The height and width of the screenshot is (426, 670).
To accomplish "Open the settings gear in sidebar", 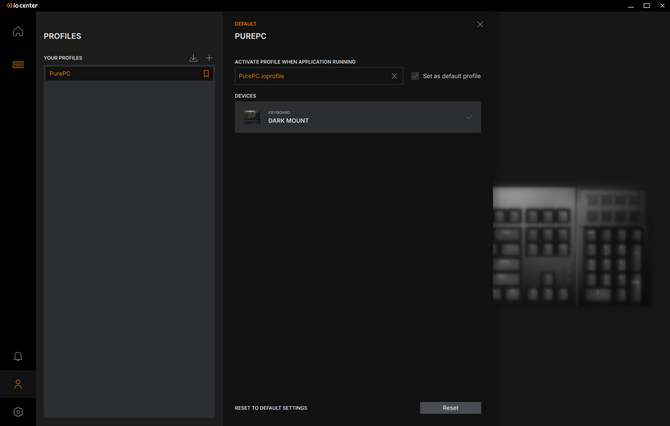I will click(18, 412).
